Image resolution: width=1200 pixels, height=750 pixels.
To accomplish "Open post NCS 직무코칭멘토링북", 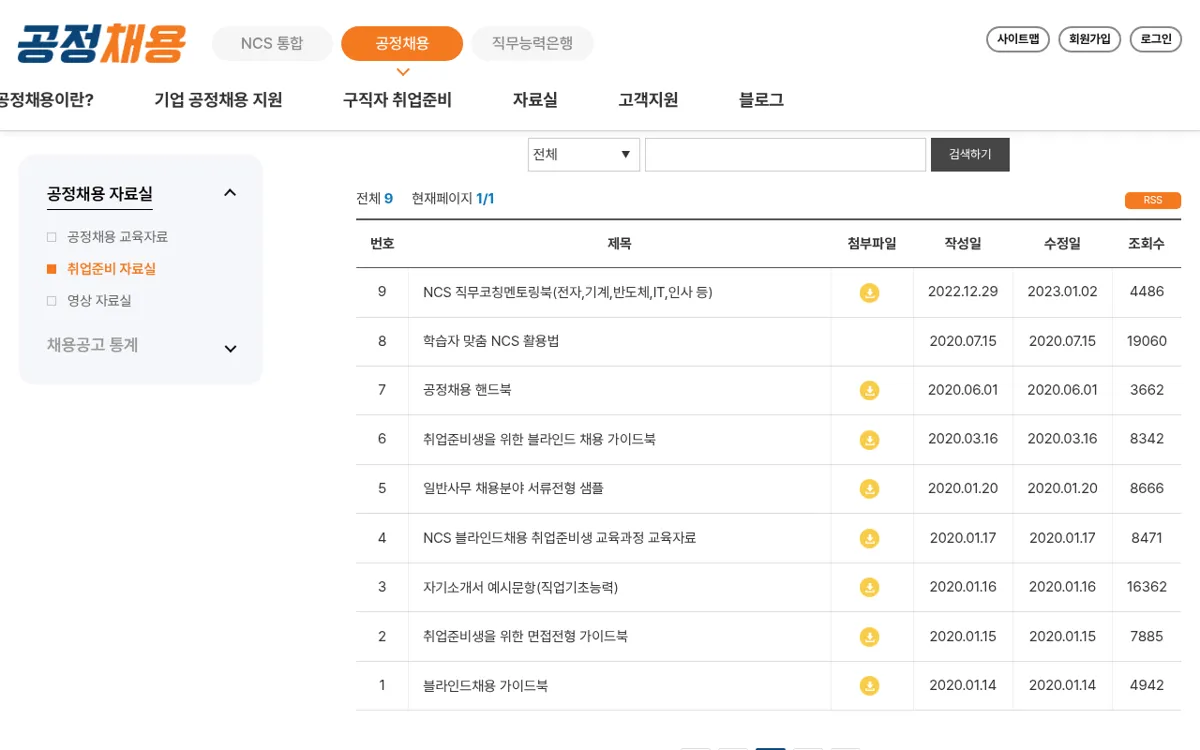I will 567,292.
